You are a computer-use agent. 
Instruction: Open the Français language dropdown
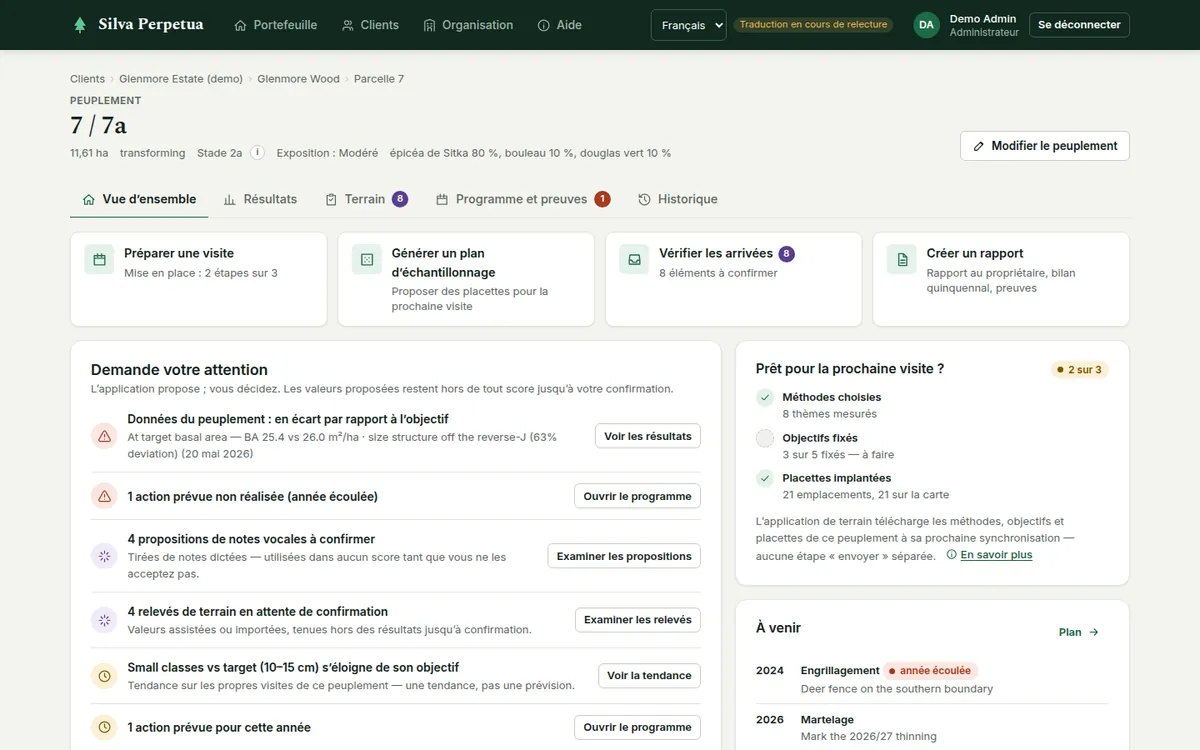click(688, 25)
